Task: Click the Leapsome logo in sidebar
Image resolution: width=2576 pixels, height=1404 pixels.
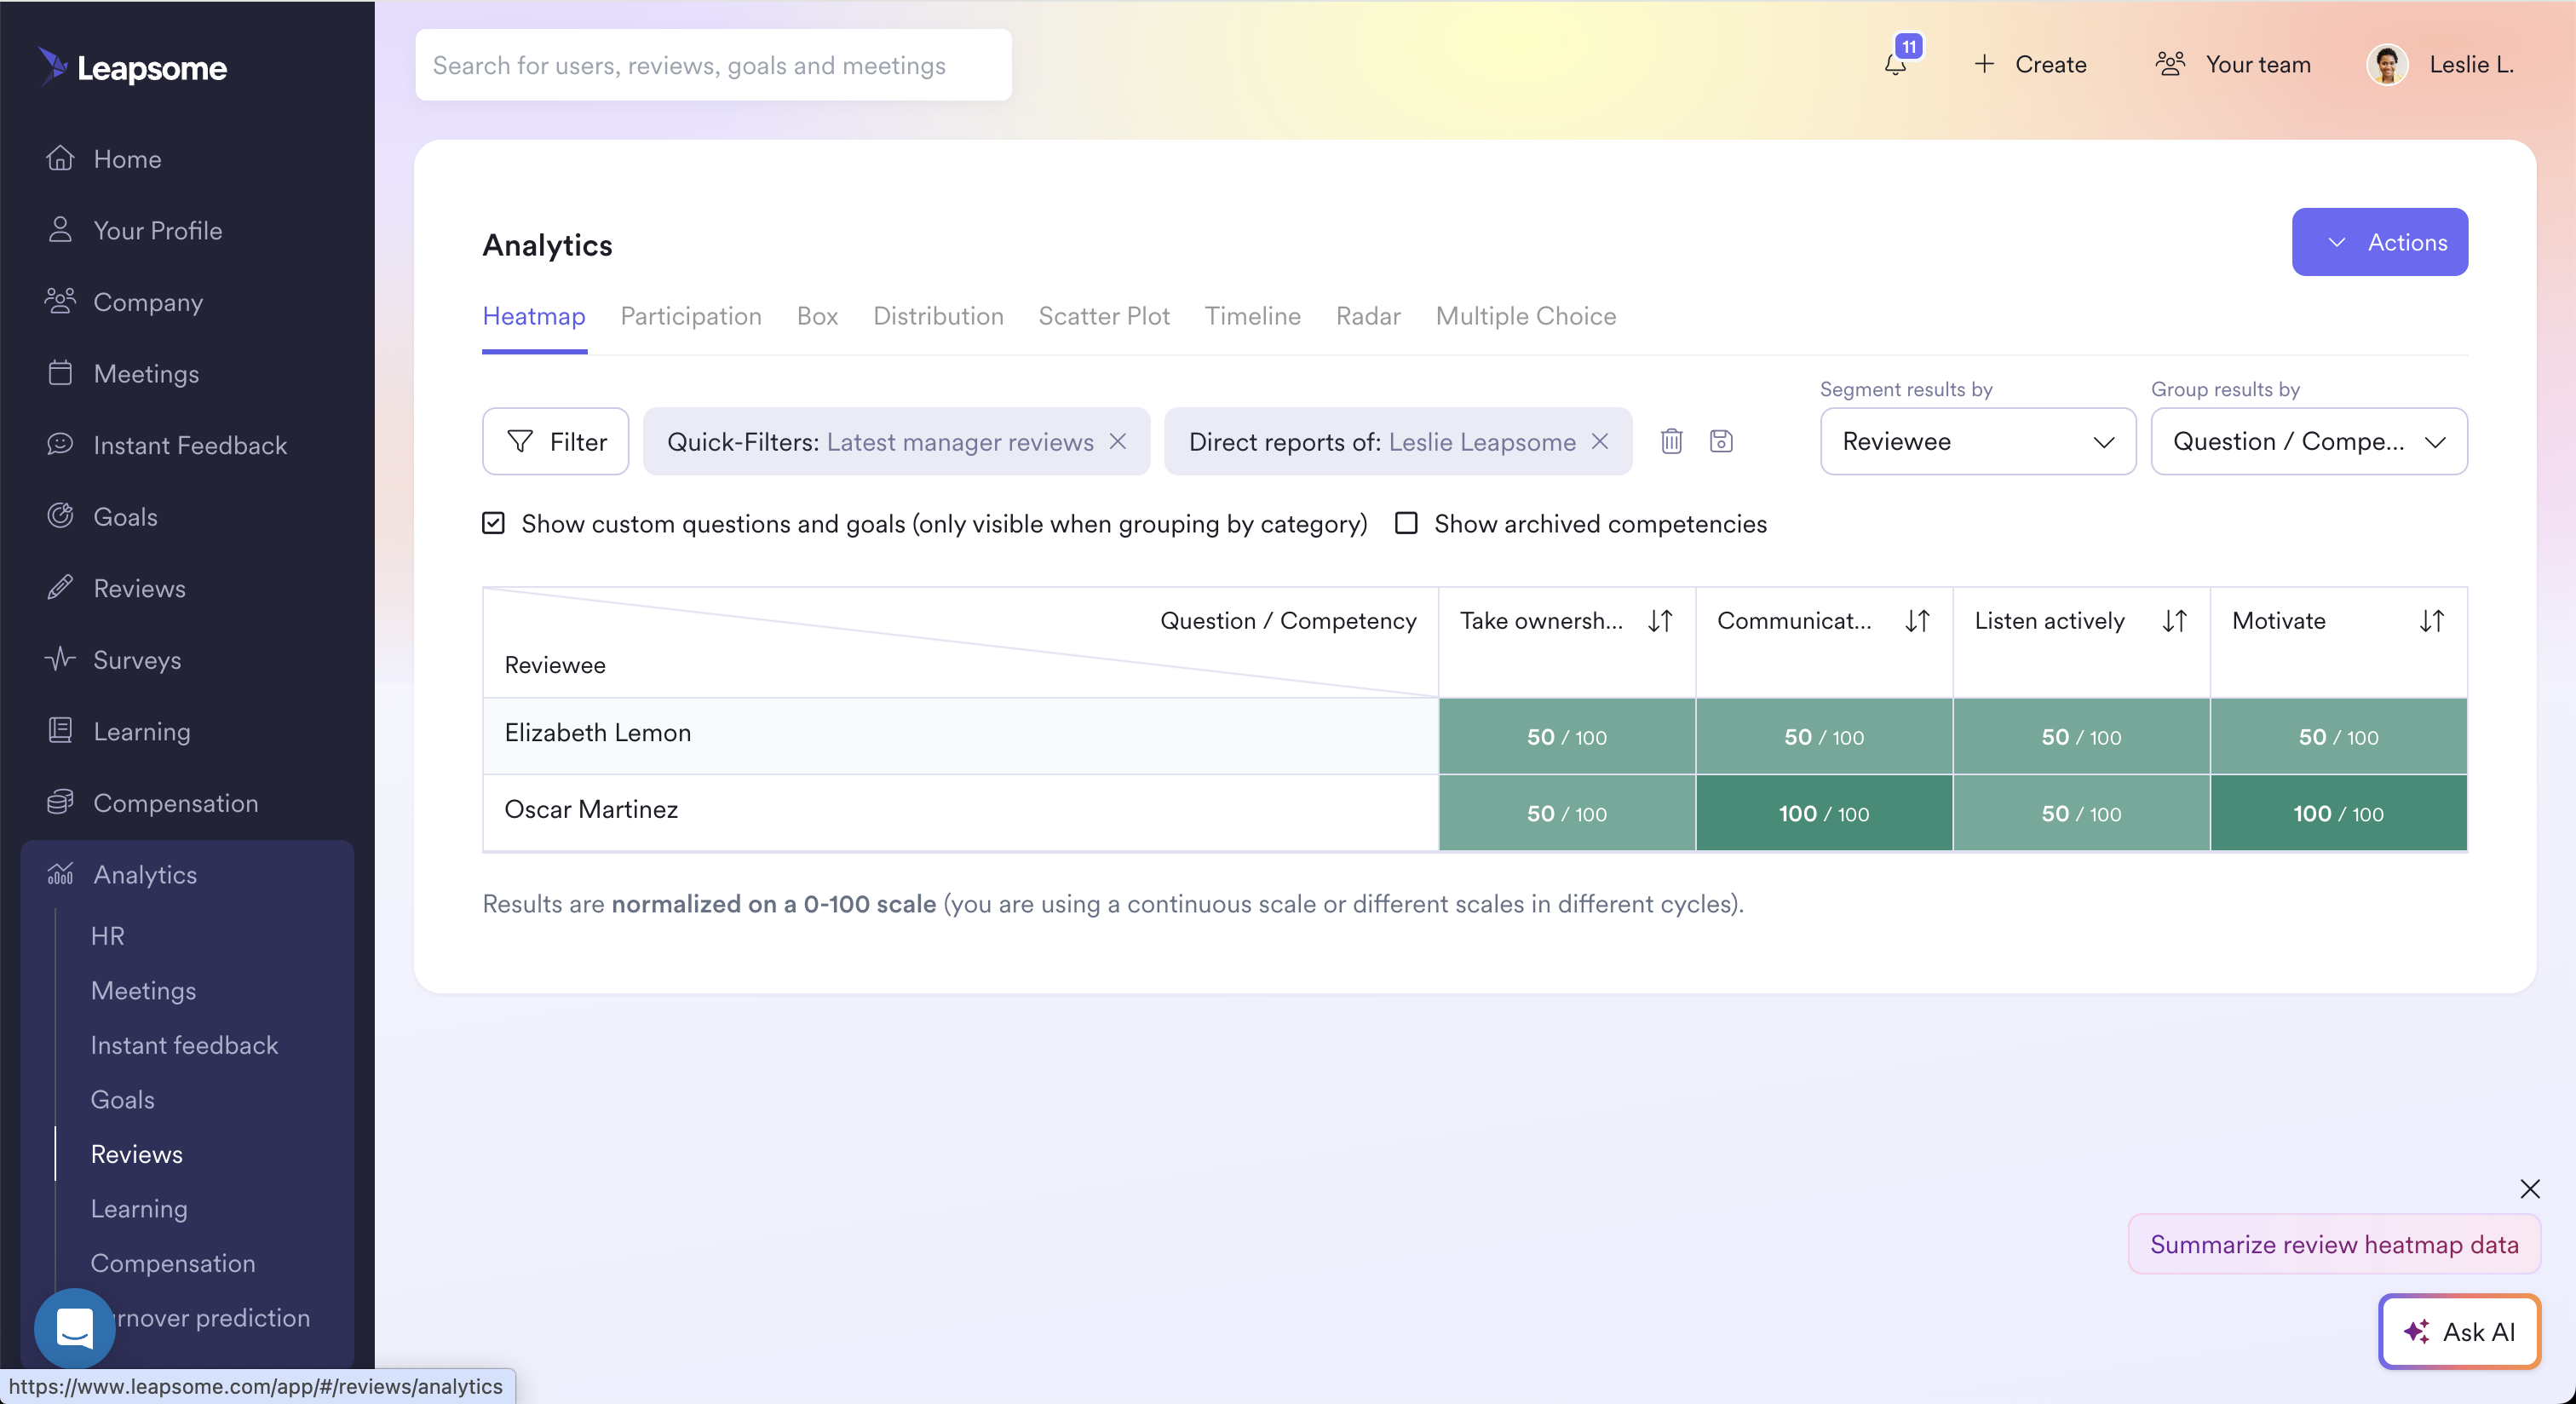Action: point(133,67)
